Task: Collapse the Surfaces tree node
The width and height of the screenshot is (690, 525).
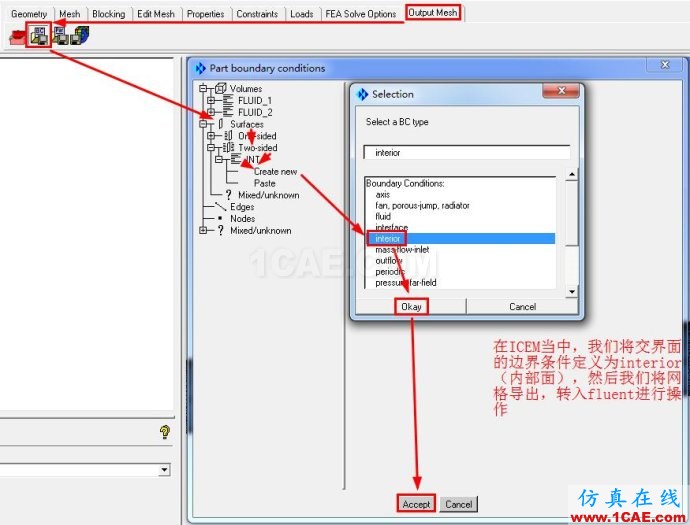Action: pyautogui.click(x=203, y=124)
